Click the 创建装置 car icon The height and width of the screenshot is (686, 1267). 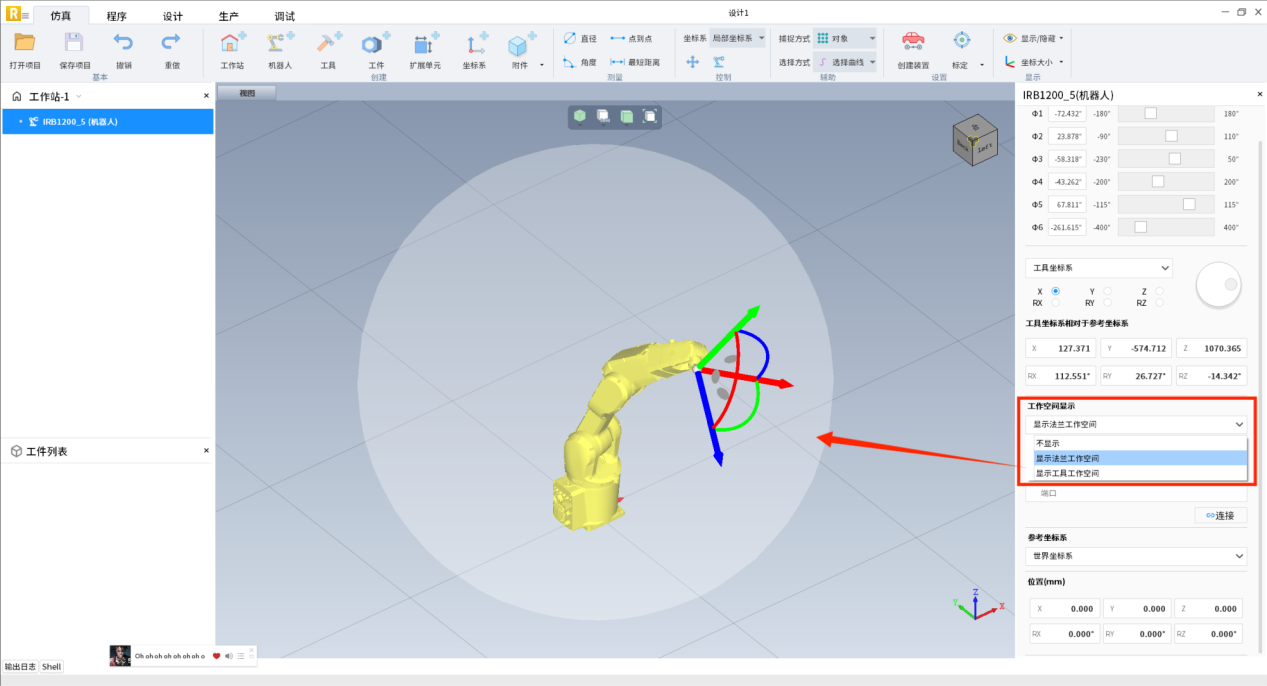pyautogui.click(x=912, y=42)
